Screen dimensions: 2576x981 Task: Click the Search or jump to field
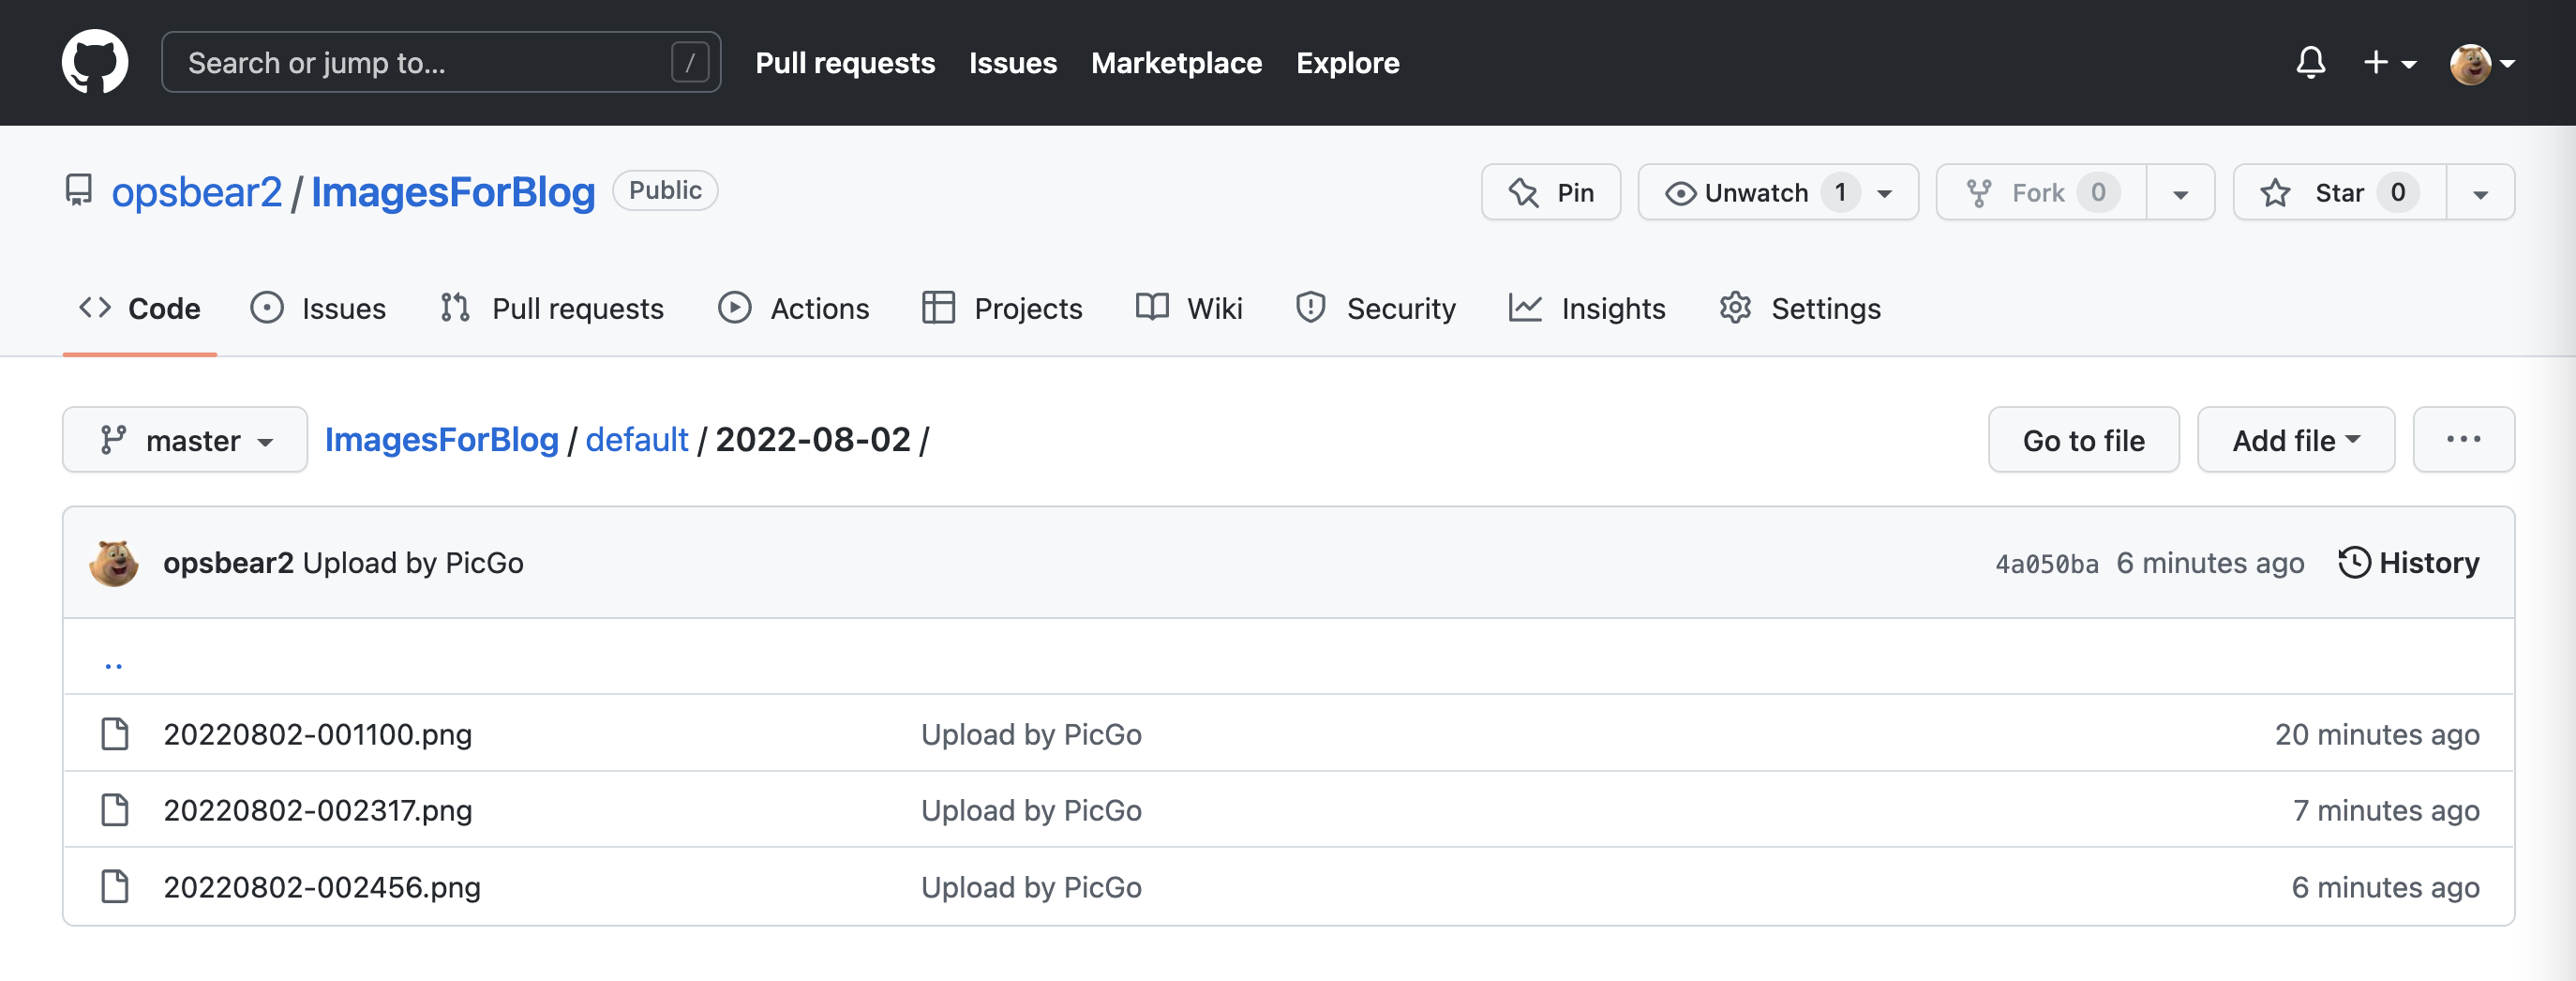441,62
